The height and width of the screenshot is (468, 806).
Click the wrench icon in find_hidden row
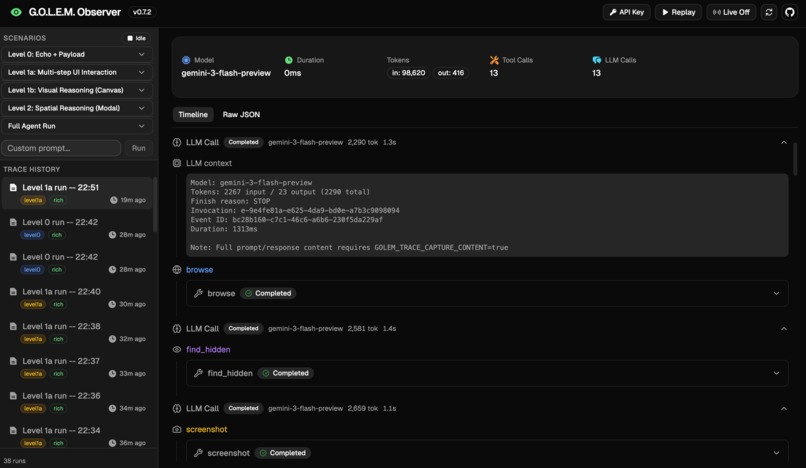point(198,373)
